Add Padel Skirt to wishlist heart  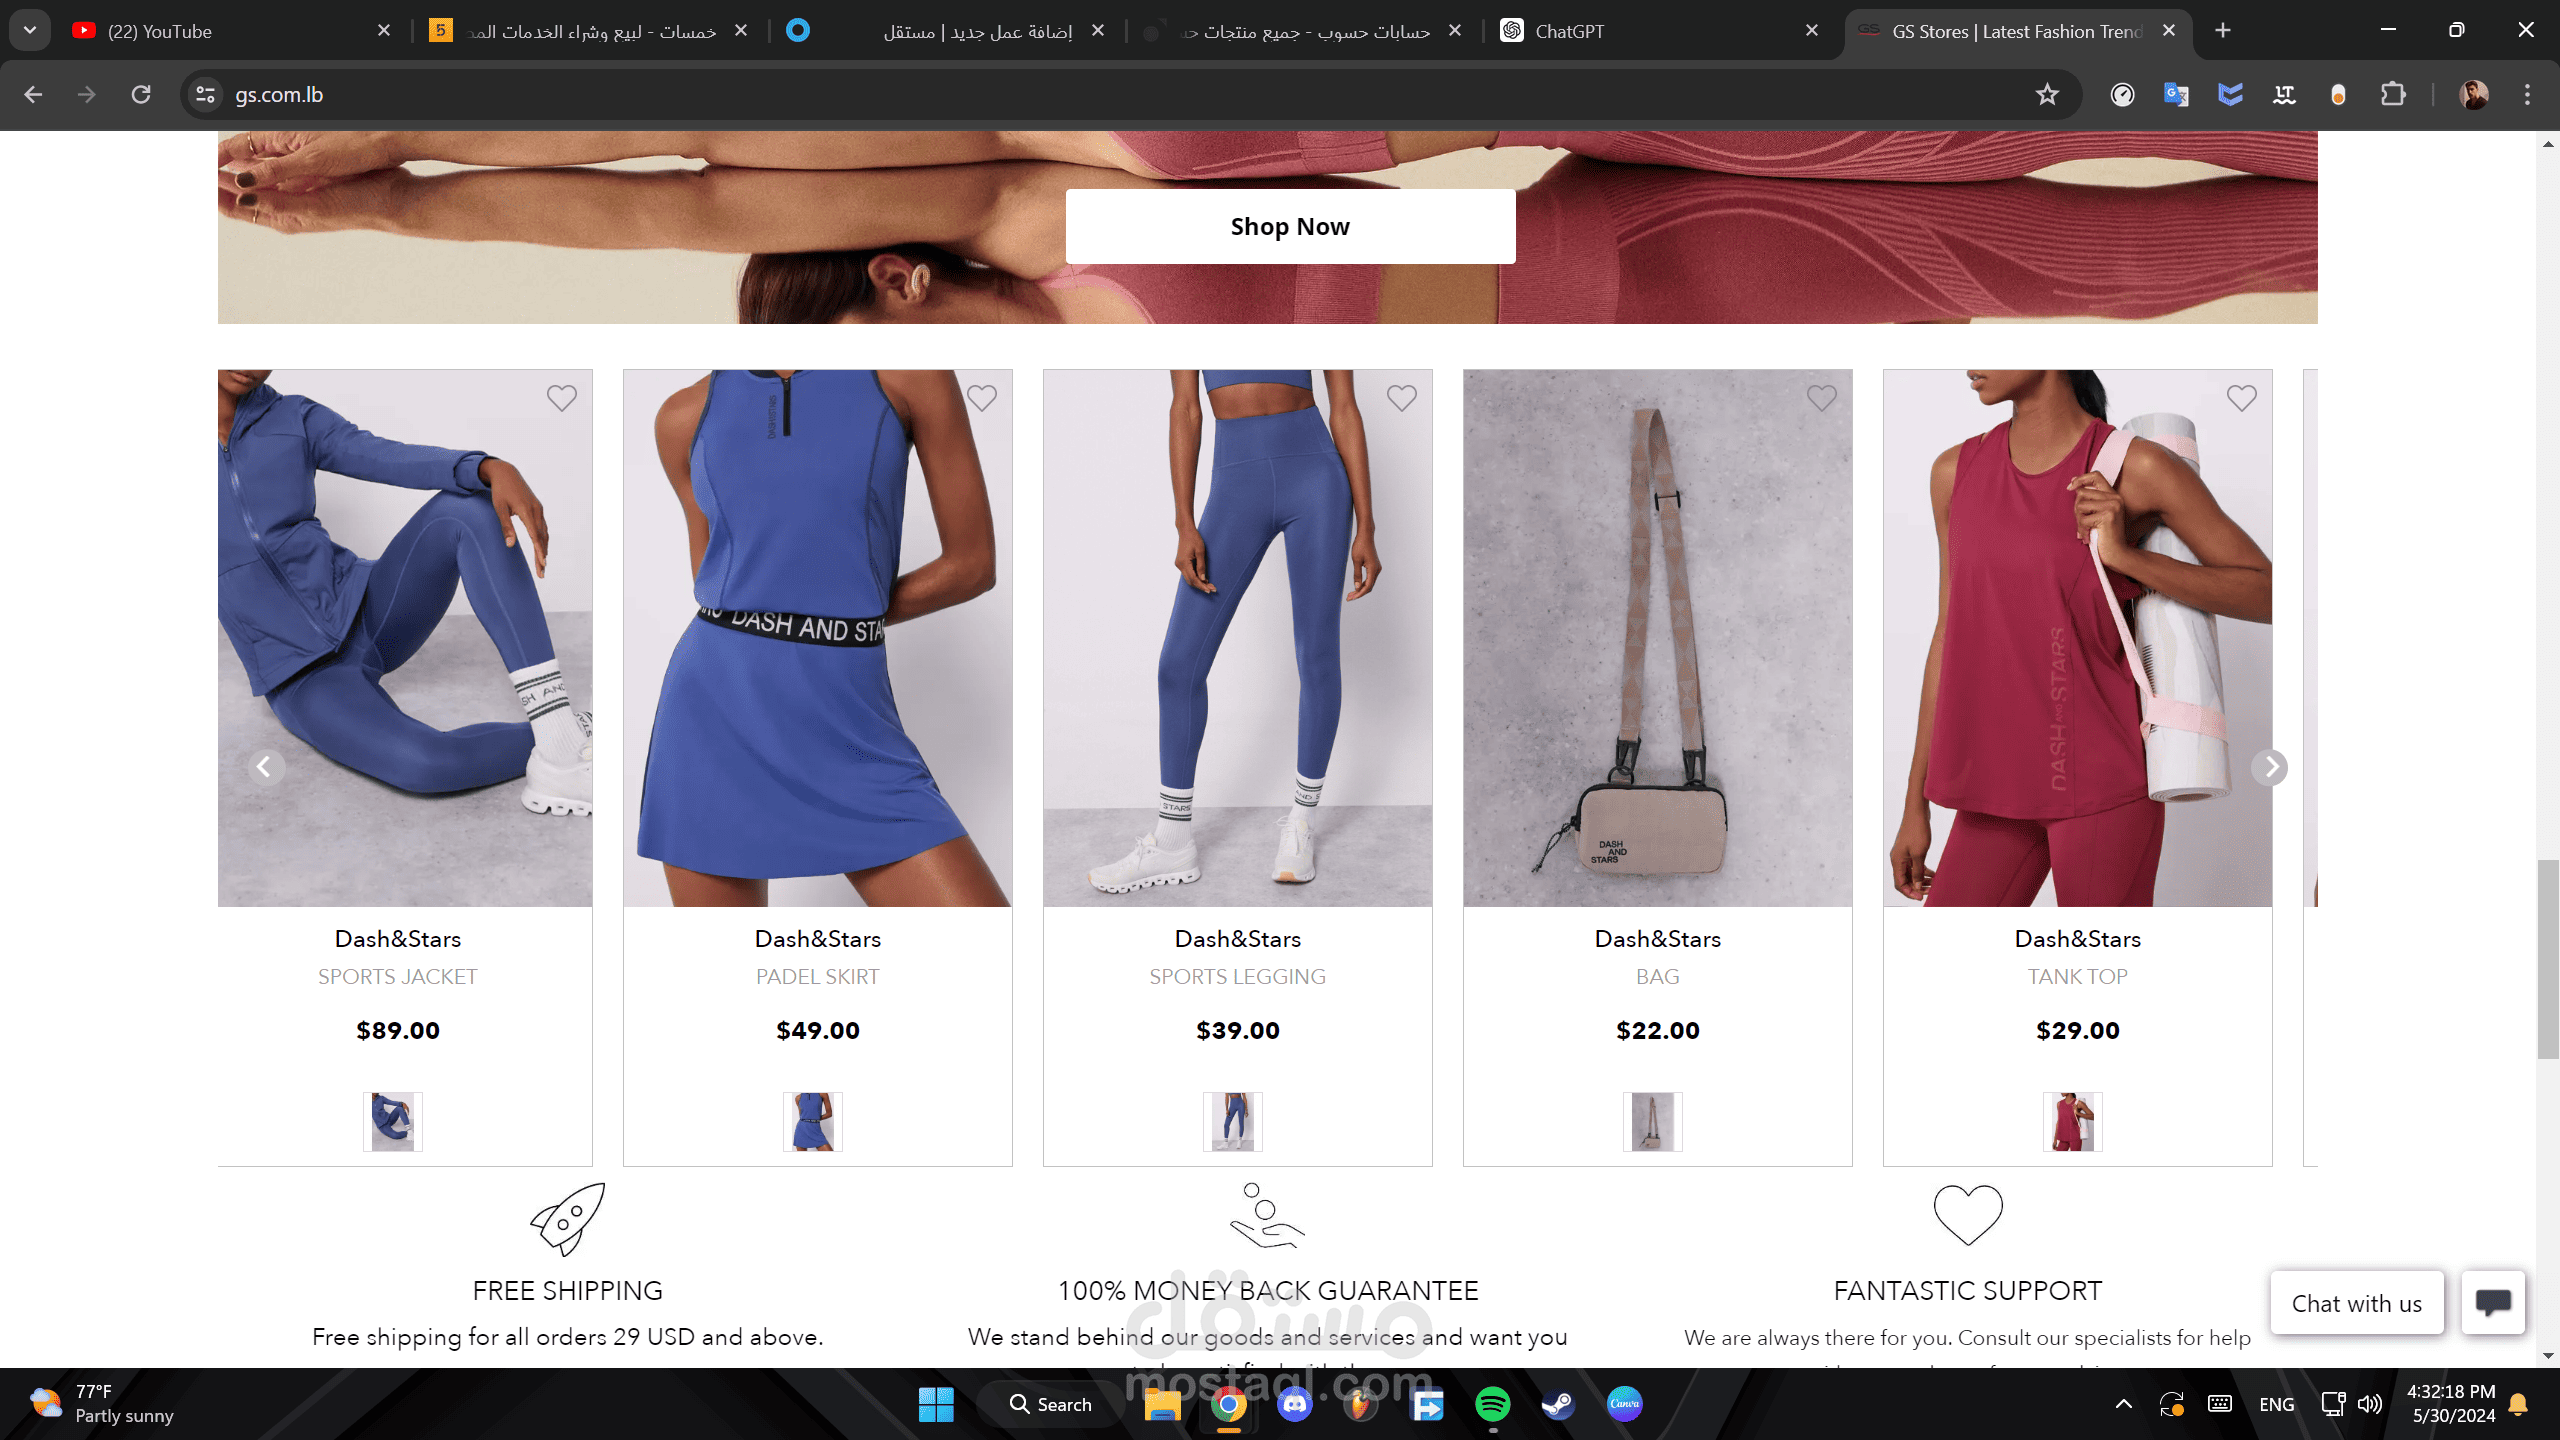982,398
